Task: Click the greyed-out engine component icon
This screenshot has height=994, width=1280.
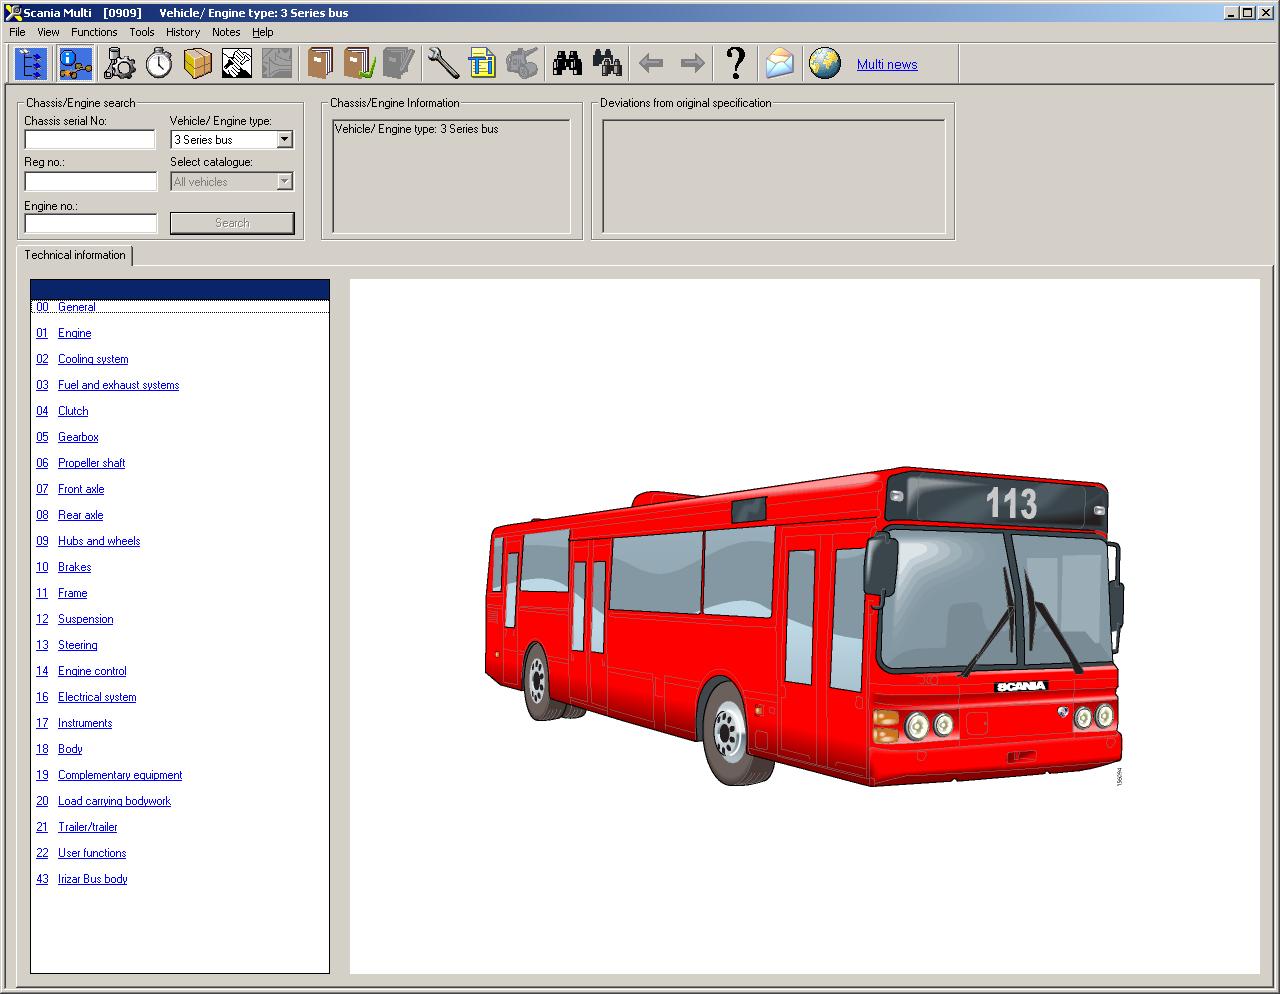Action: (x=522, y=64)
